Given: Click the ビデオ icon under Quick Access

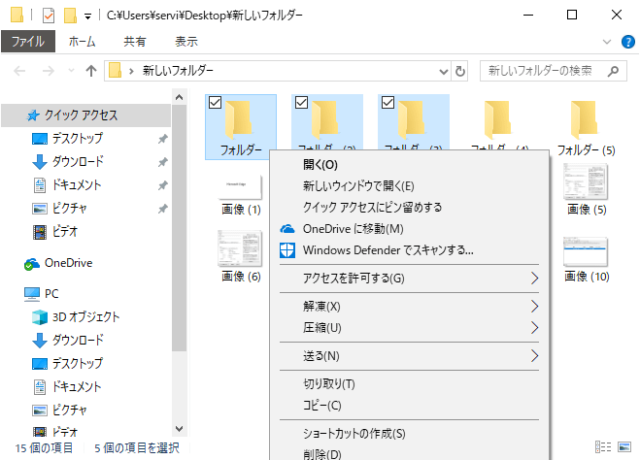Looking at the screenshot, I should [40, 232].
